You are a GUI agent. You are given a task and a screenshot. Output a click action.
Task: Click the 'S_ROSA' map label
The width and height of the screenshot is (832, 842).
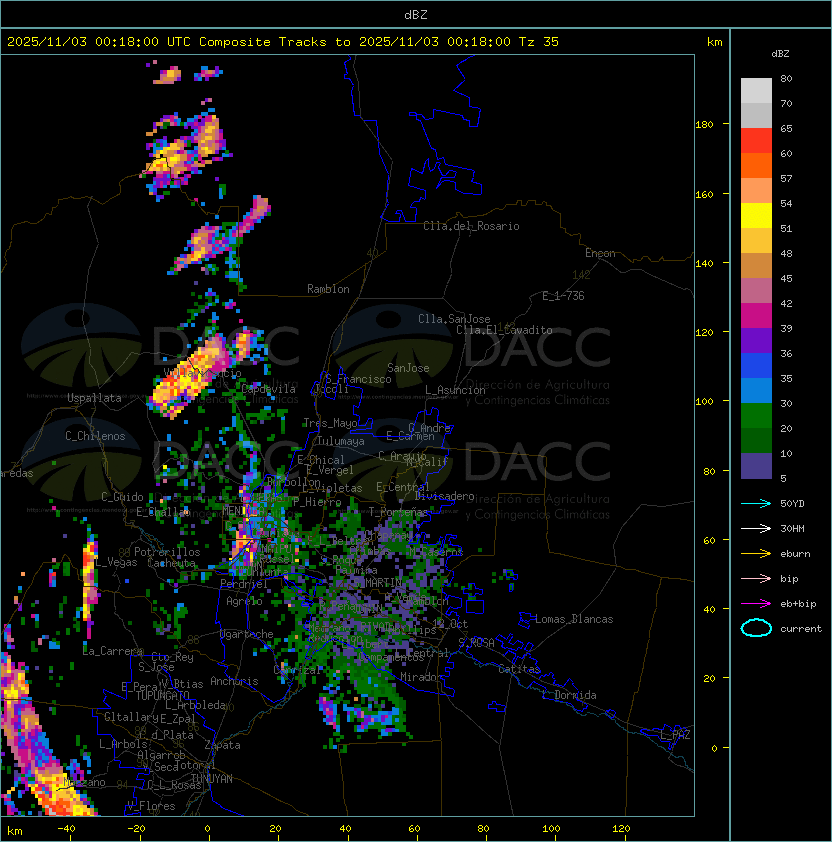pos(476,643)
